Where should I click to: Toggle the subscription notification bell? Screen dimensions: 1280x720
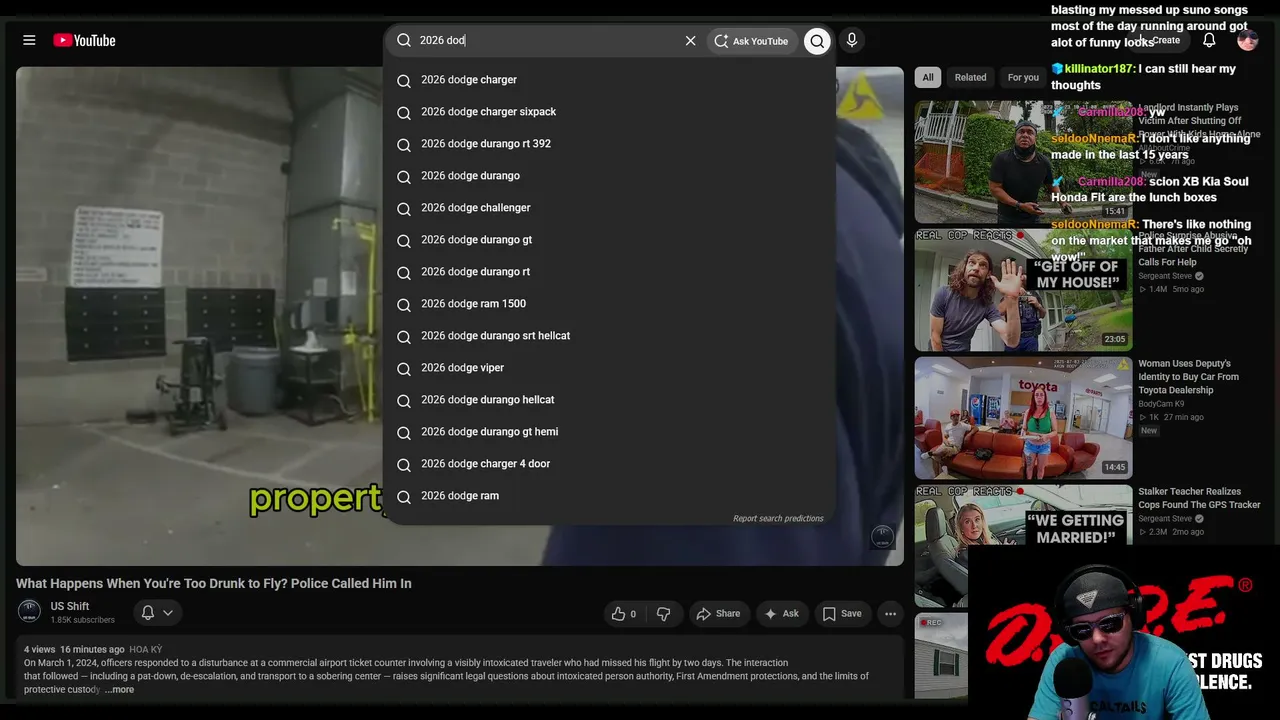click(x=148, y=613)
